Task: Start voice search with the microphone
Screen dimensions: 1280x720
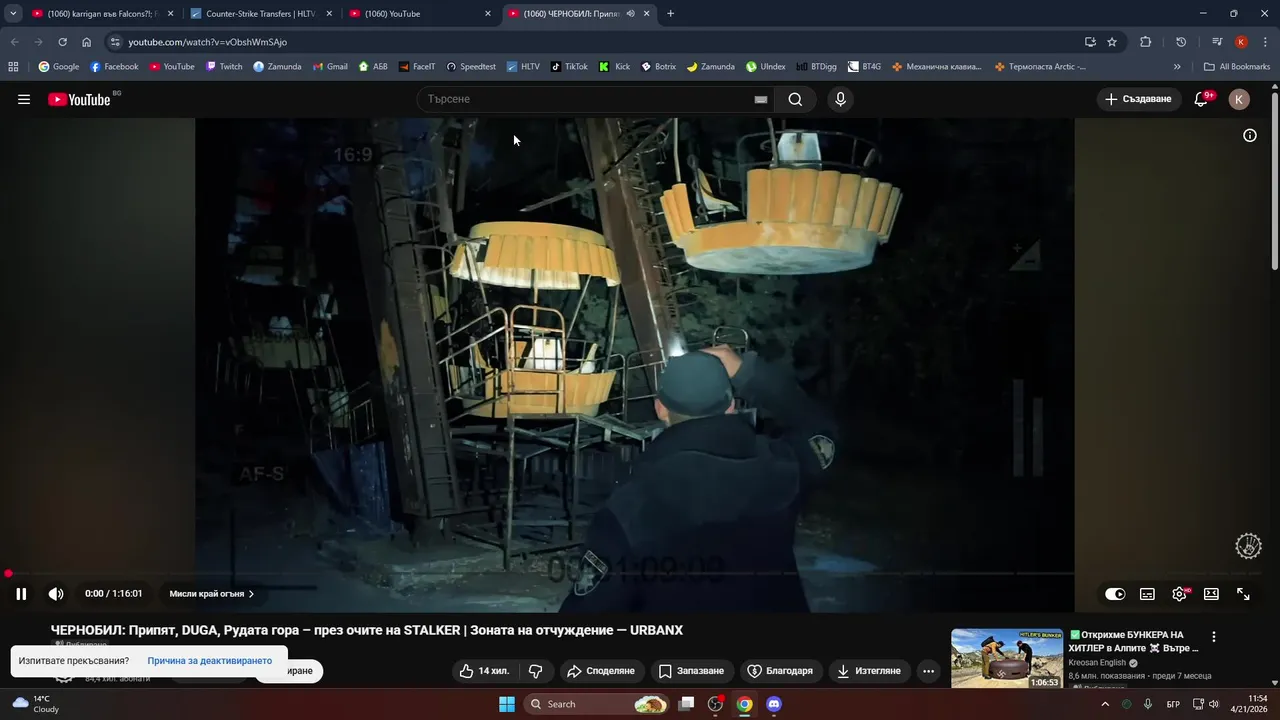Action: click(840, 99)
